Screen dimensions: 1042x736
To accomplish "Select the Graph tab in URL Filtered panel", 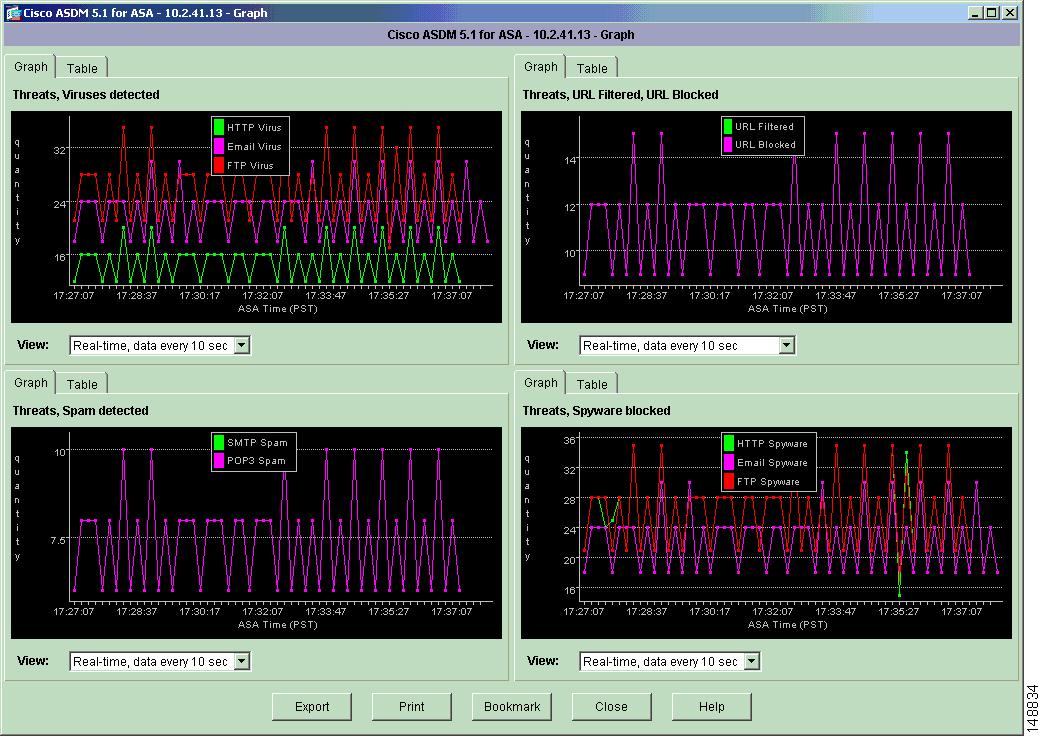I will [x=540, y=67].
